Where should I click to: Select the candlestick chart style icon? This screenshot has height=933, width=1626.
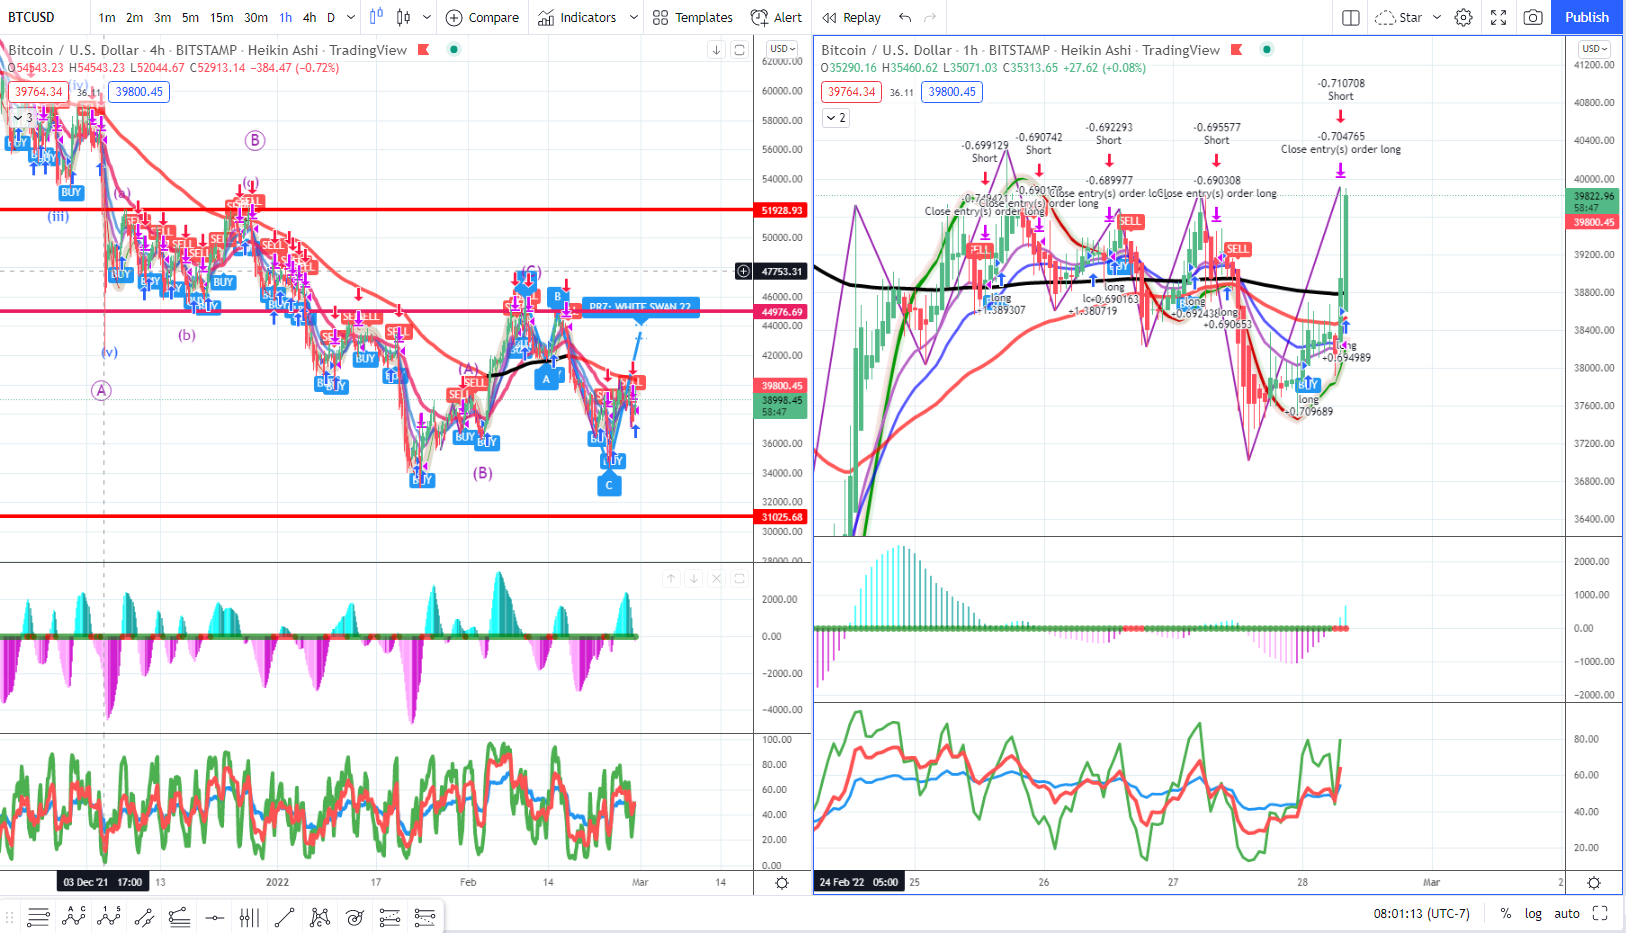point(403,17)
